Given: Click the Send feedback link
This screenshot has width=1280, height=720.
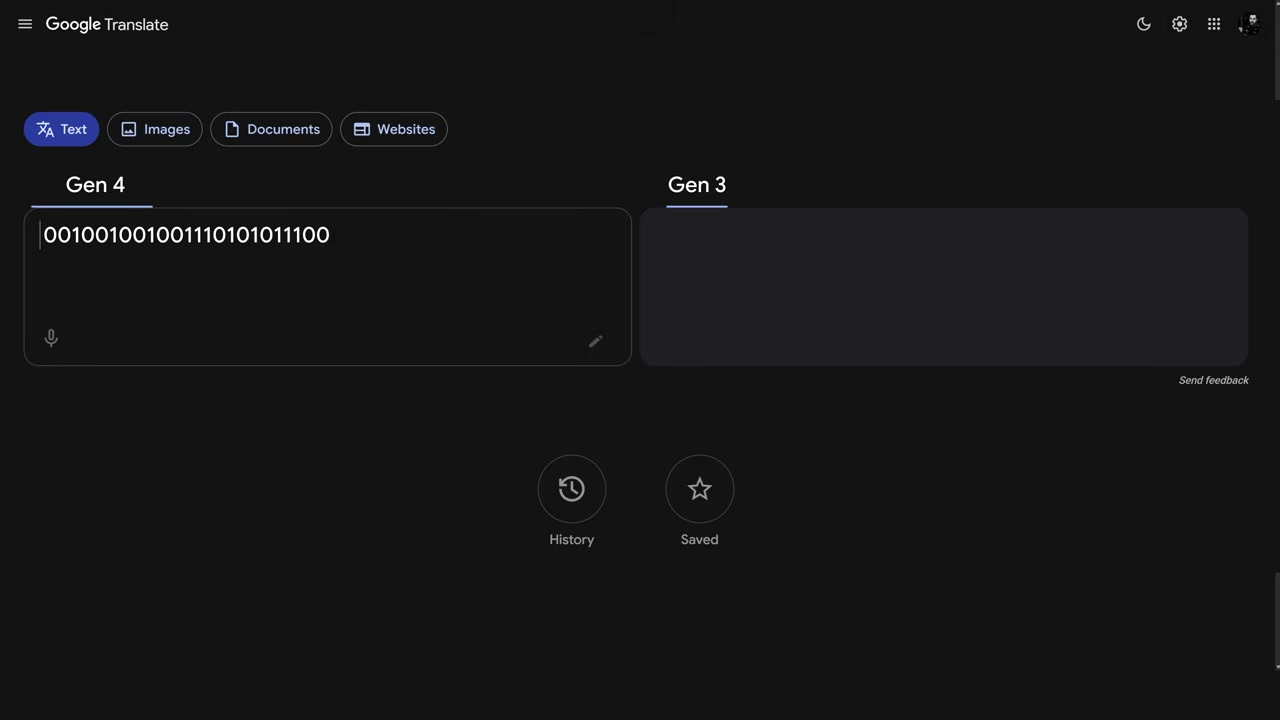Looking at the screenshot, I should (x=1213, y=380).
